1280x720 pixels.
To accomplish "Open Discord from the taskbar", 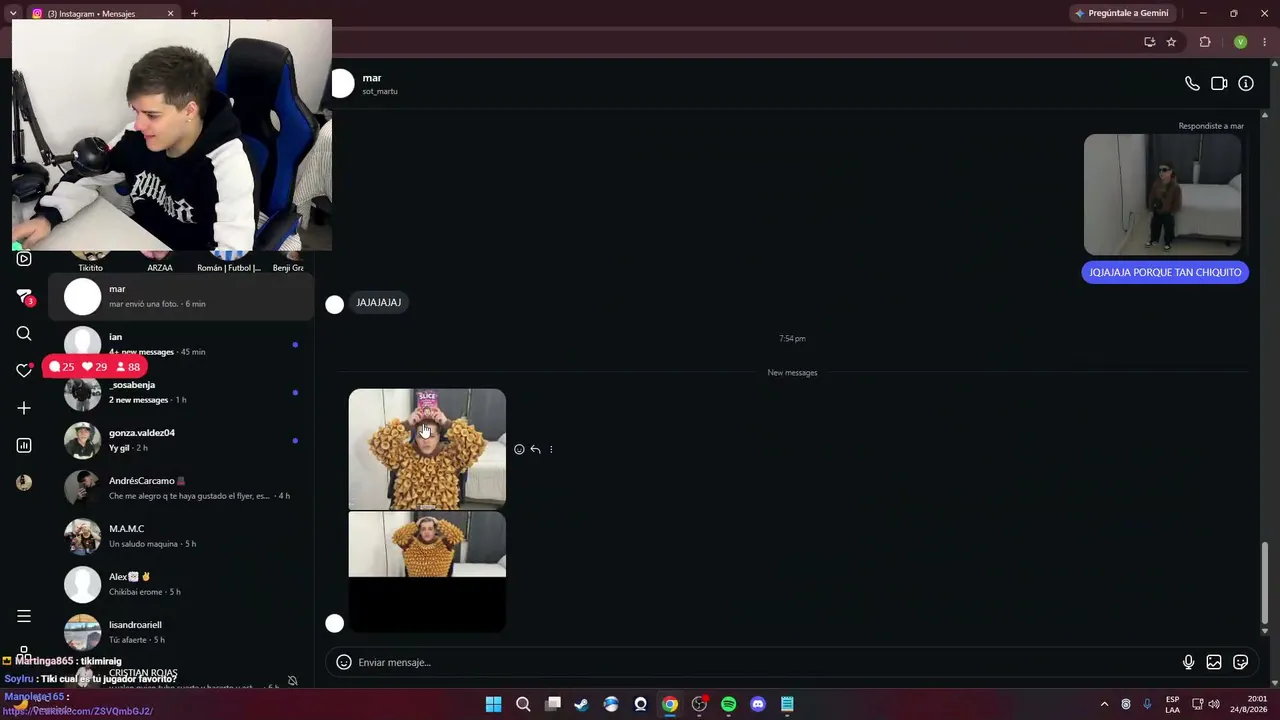I will [758, 704].
